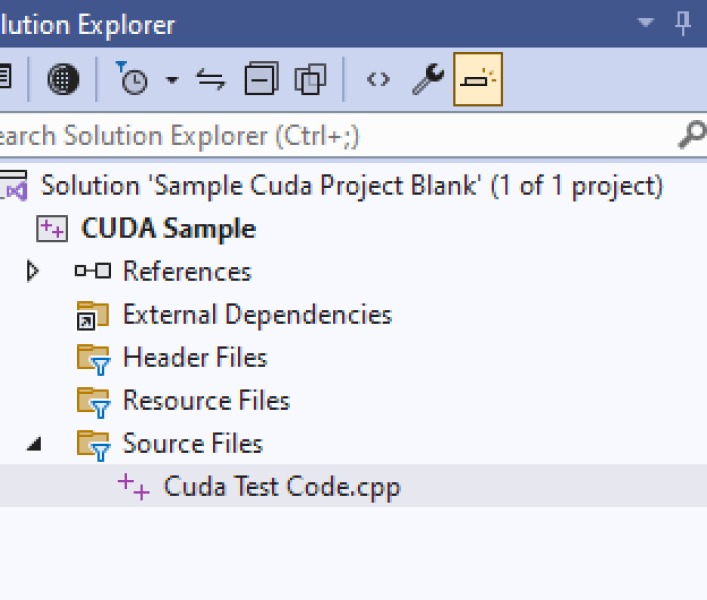
Task: Click Sync with Active Document arrows icon
Action: pyautogui.click(x=211, y=80)
